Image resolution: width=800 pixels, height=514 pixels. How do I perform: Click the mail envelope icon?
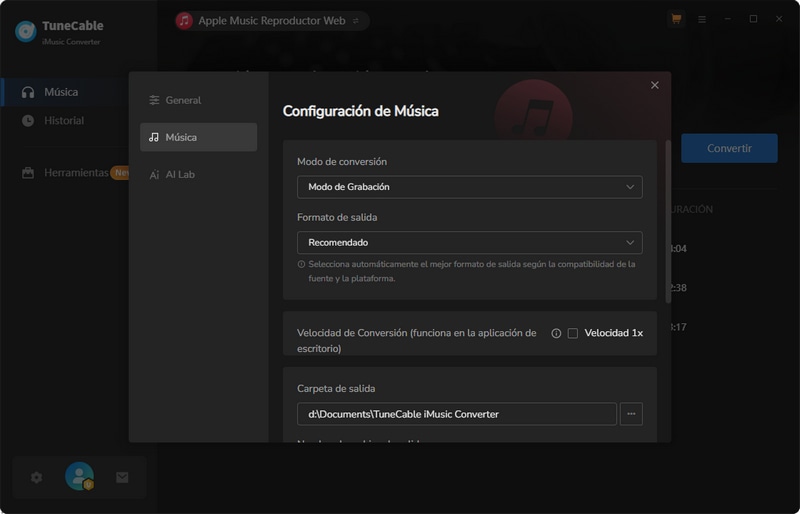coord(122,477)
